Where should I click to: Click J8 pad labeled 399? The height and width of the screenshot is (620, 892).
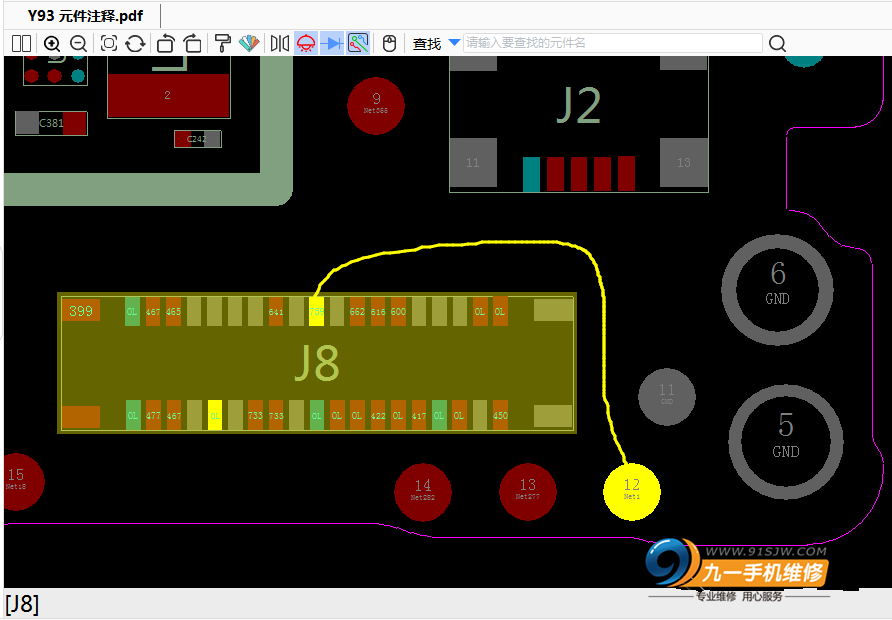[x=81, y=311]
